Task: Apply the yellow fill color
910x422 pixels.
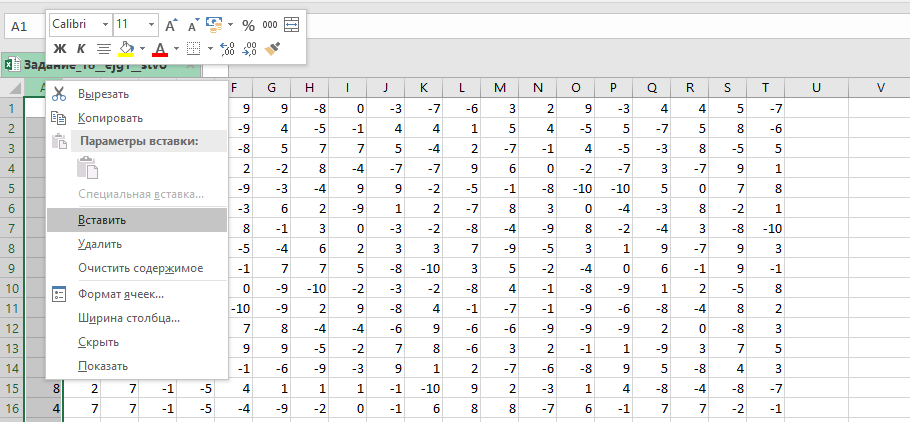Action: (x=126, y=48)
